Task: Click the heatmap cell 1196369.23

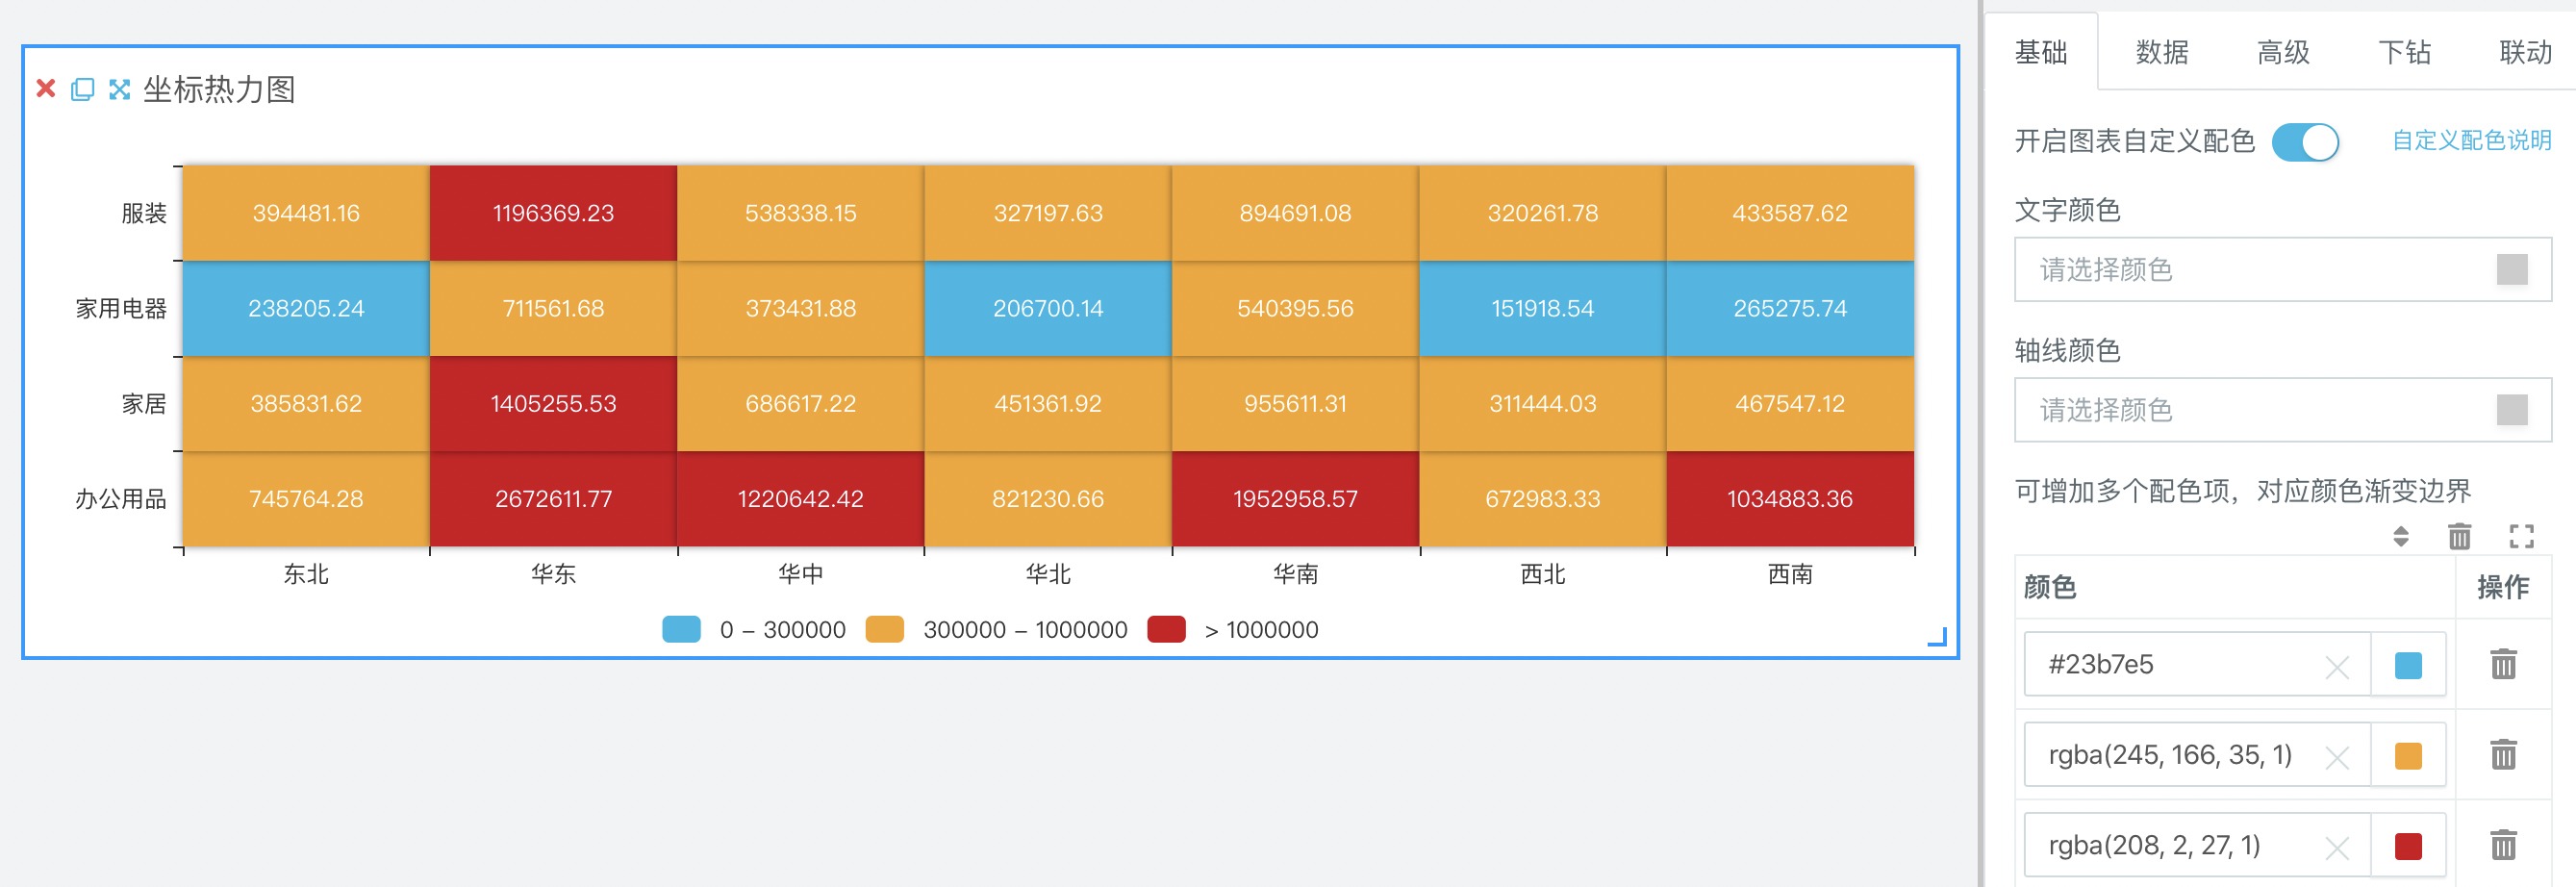Action: (x=553, y=213)
